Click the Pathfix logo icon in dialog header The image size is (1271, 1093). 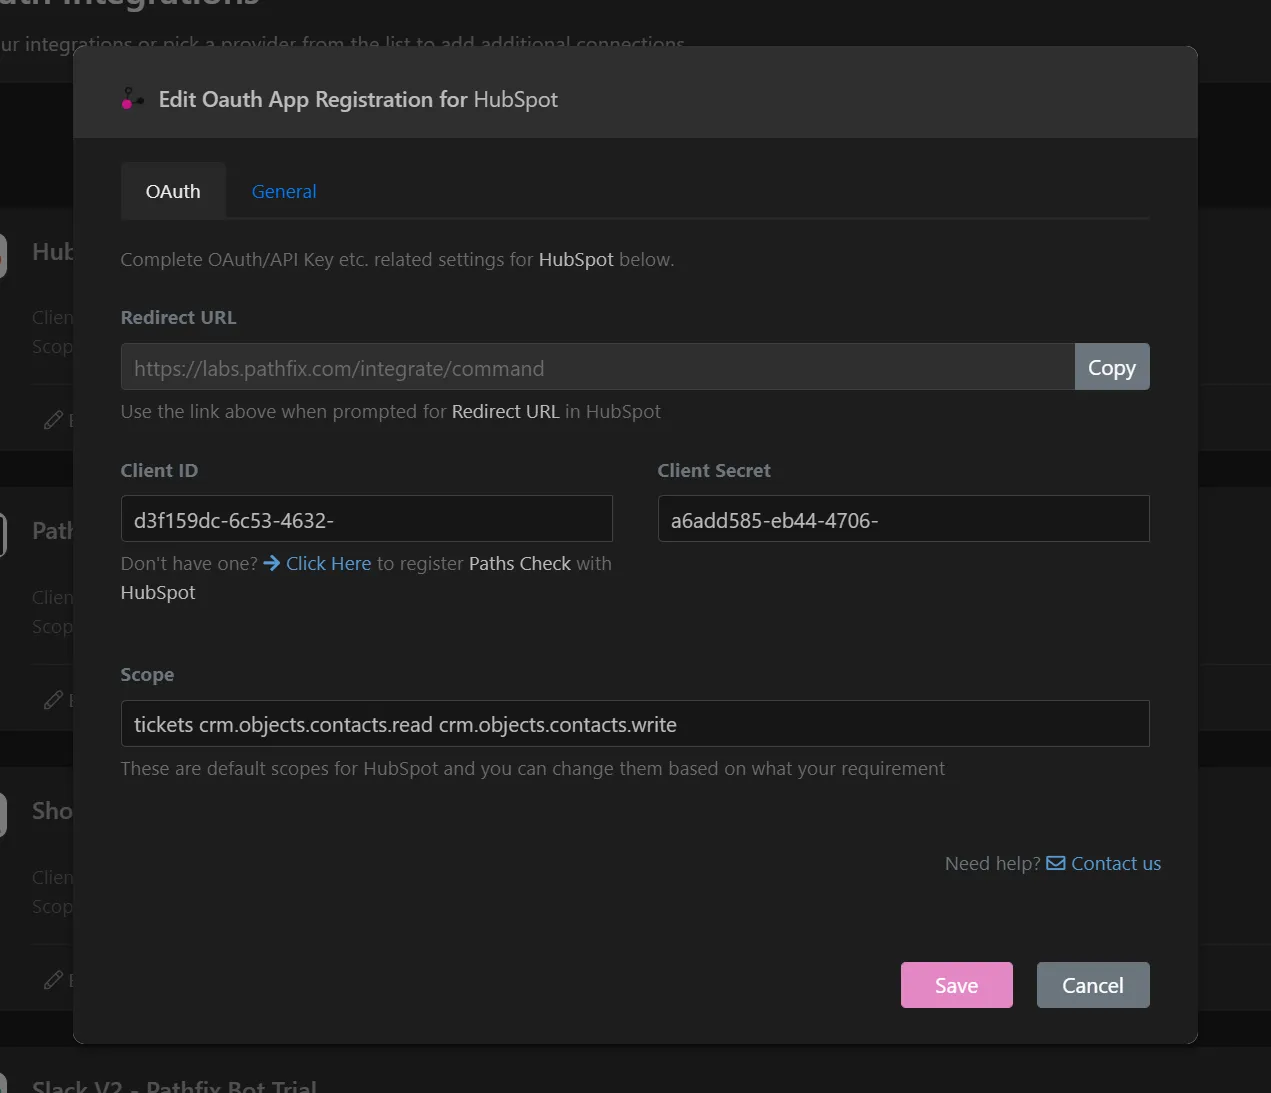coord(132,99)
